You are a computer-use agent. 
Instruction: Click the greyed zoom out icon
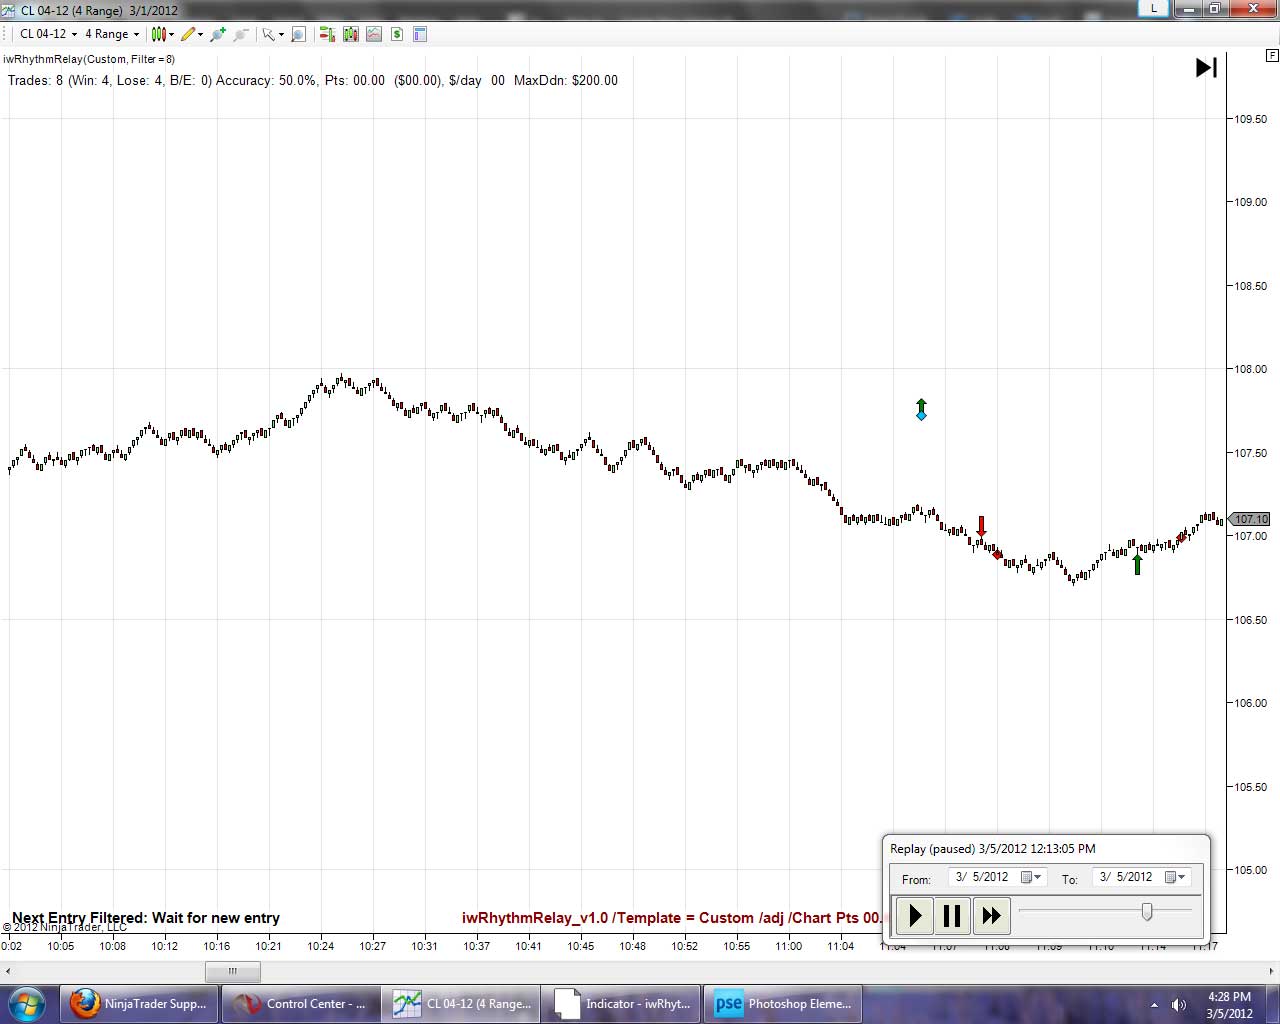point(241,34)
